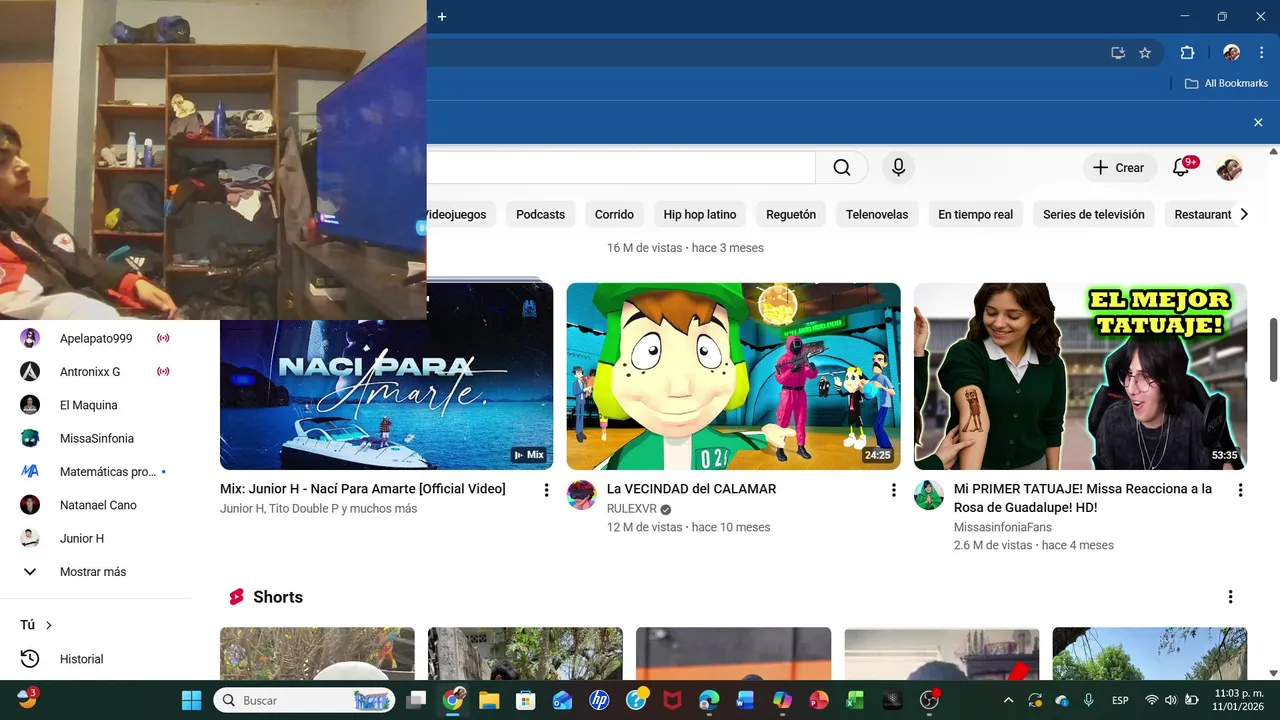The width and height of the screenshot is (1280, 720).
Task: Open Antronixx G subscription
Action: 96,371
